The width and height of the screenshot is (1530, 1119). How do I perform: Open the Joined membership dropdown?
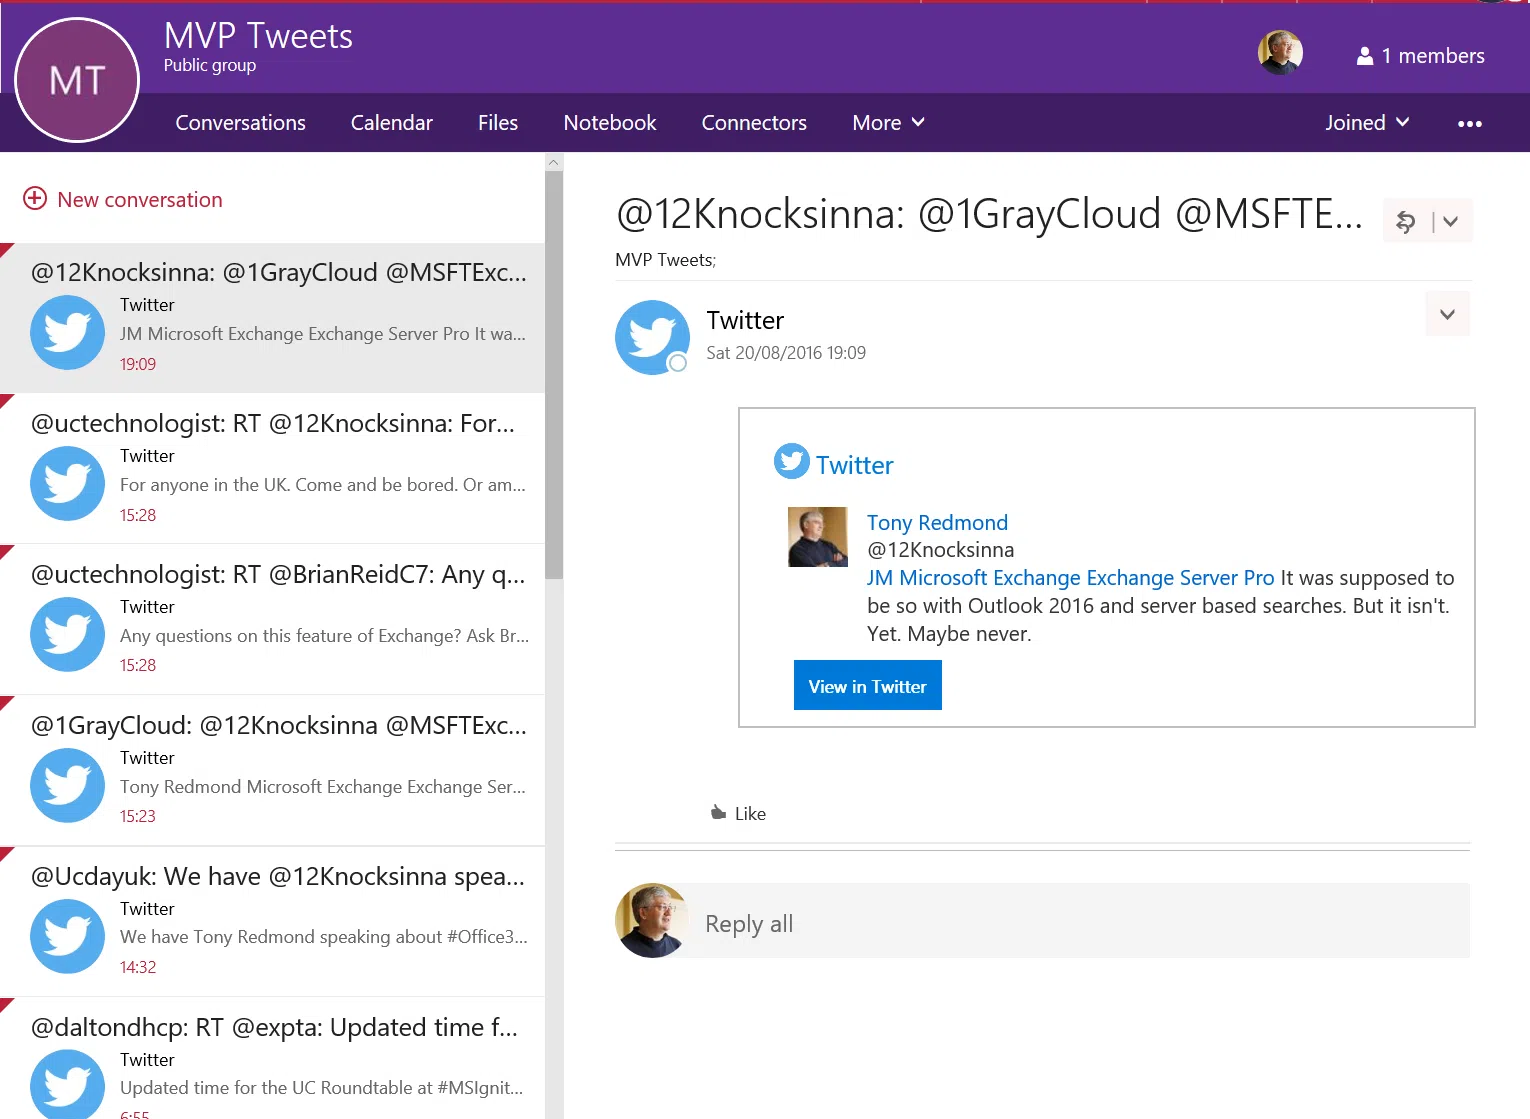(1367, 123)
